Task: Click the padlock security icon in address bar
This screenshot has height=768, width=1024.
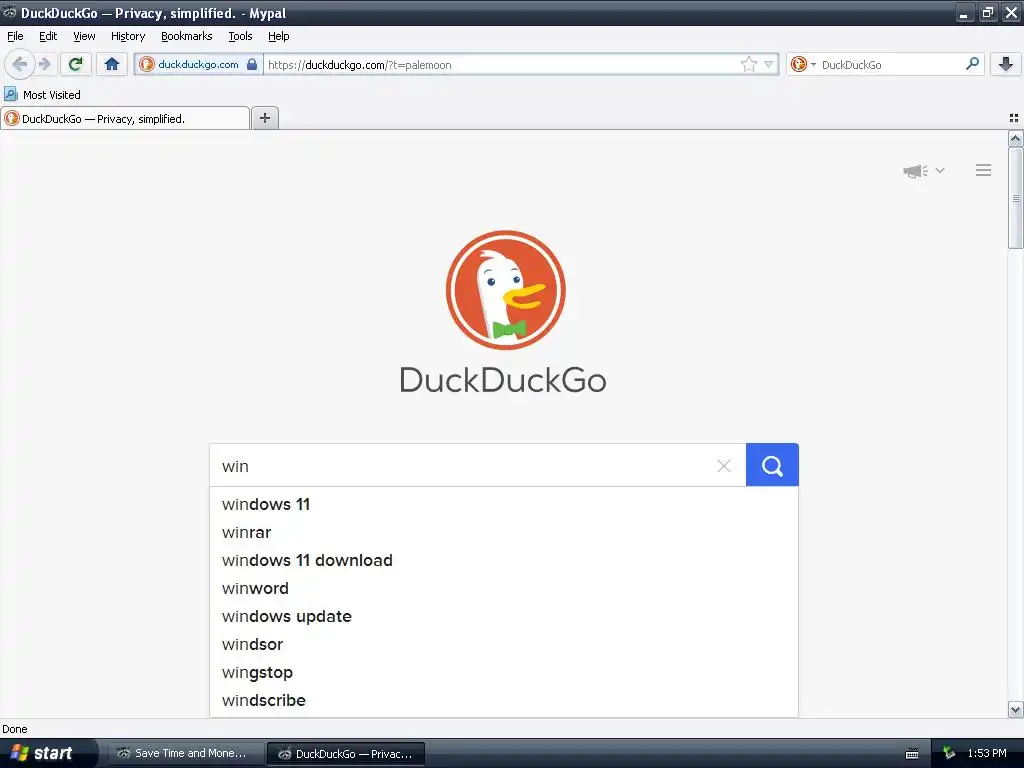Action: pos(252,64)
